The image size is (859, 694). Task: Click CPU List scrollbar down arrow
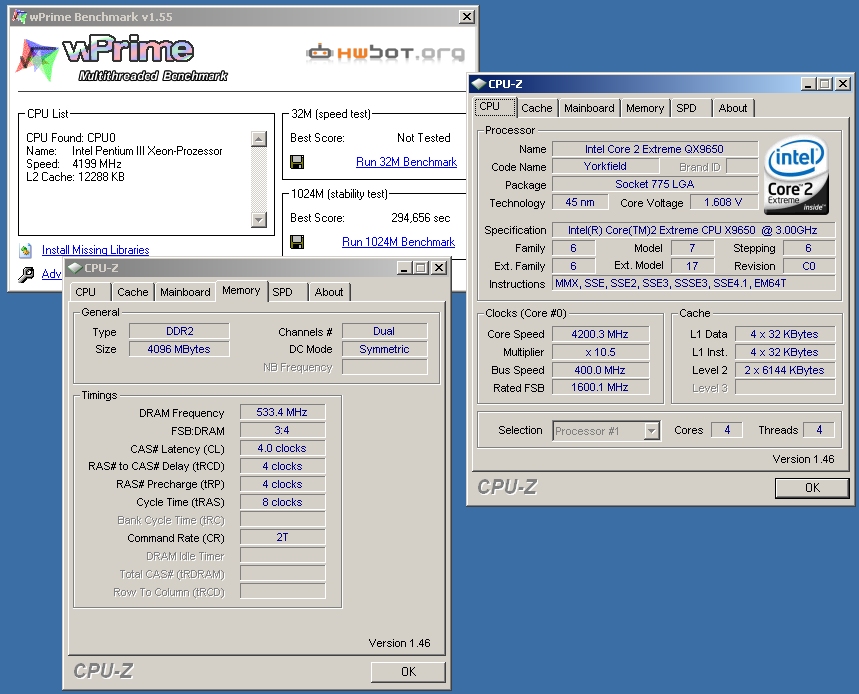(x=259, y=220)
